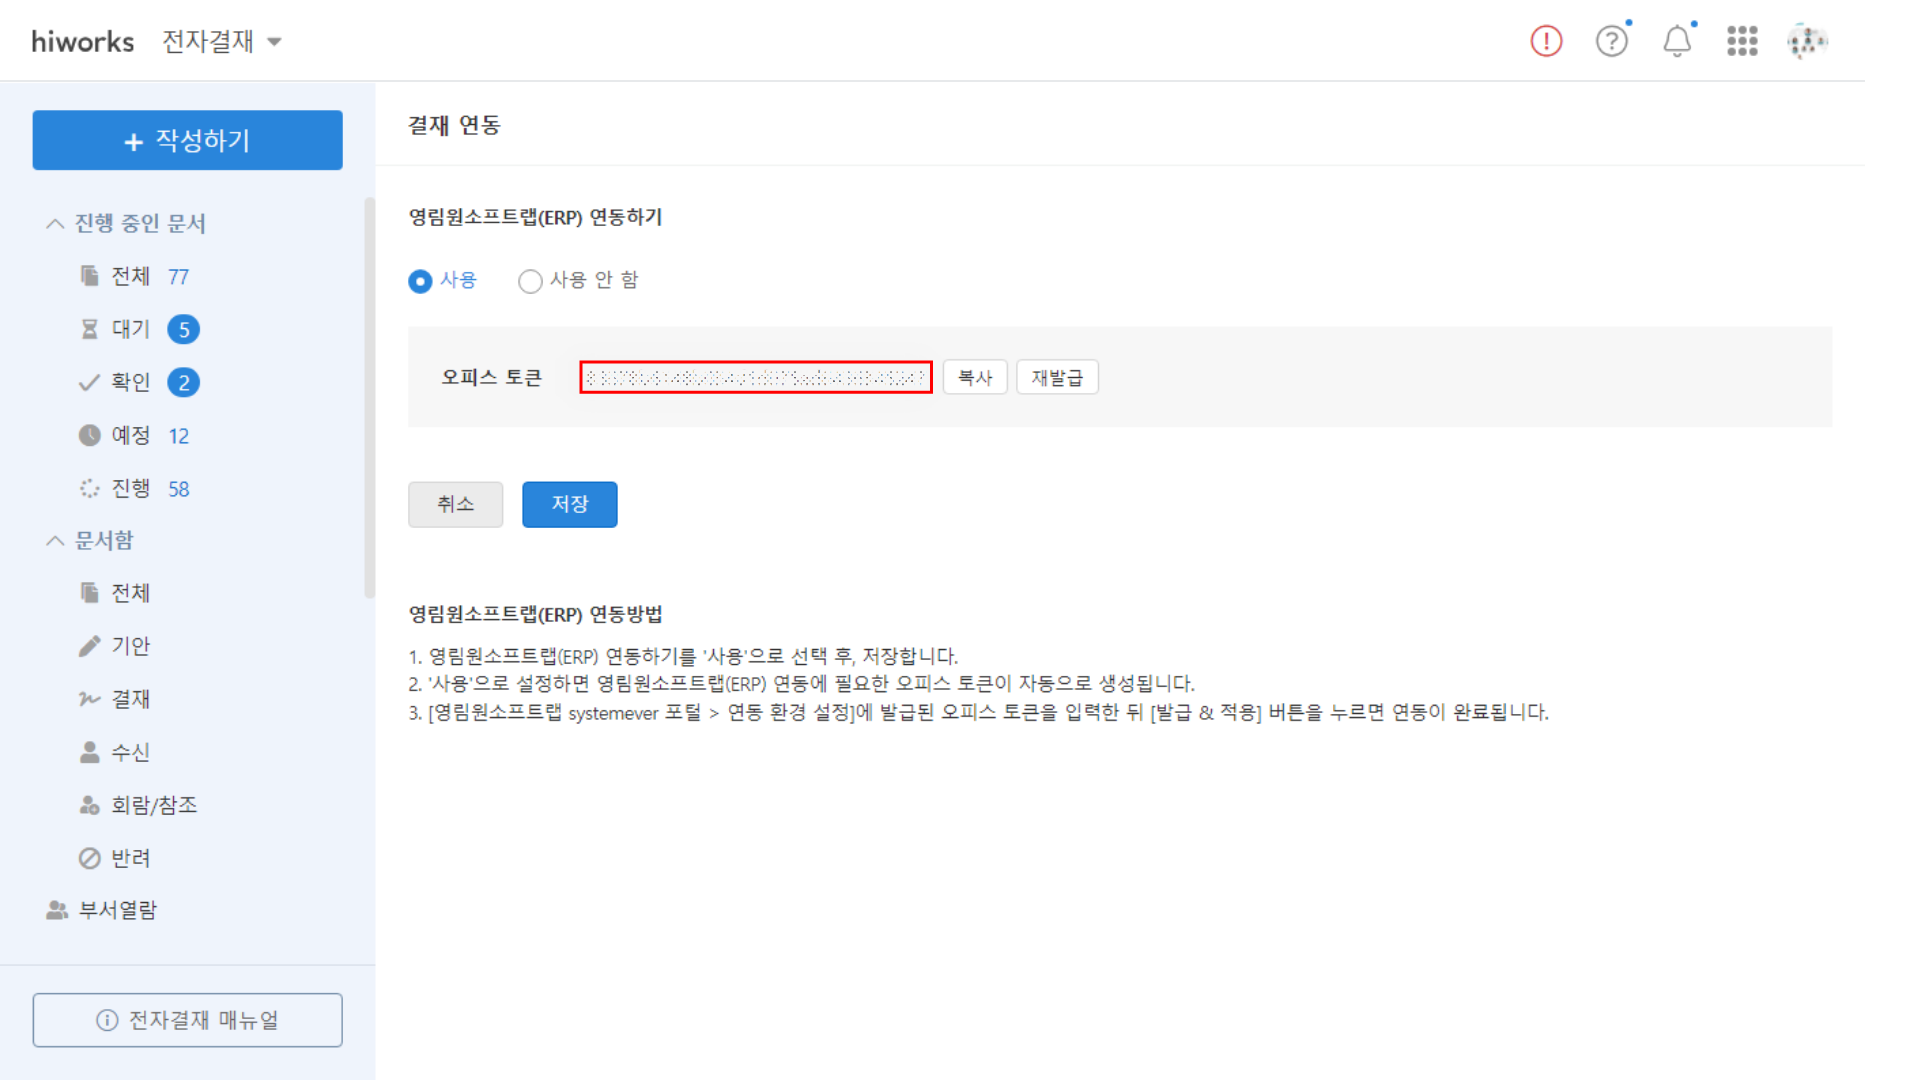Screen dimensions: 1920x1080
Task: Click the hourglass icon beside 대기
Action: click(x=90, y=329)
